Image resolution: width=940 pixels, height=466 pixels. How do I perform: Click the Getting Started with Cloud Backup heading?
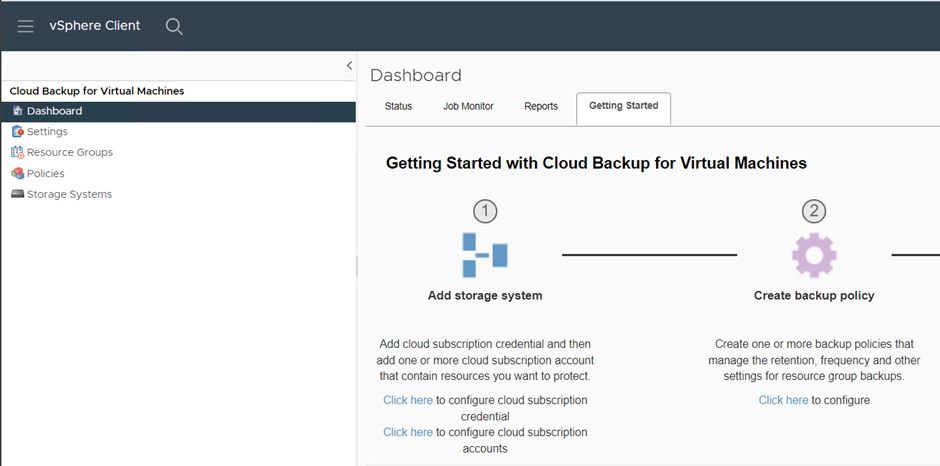596,163
